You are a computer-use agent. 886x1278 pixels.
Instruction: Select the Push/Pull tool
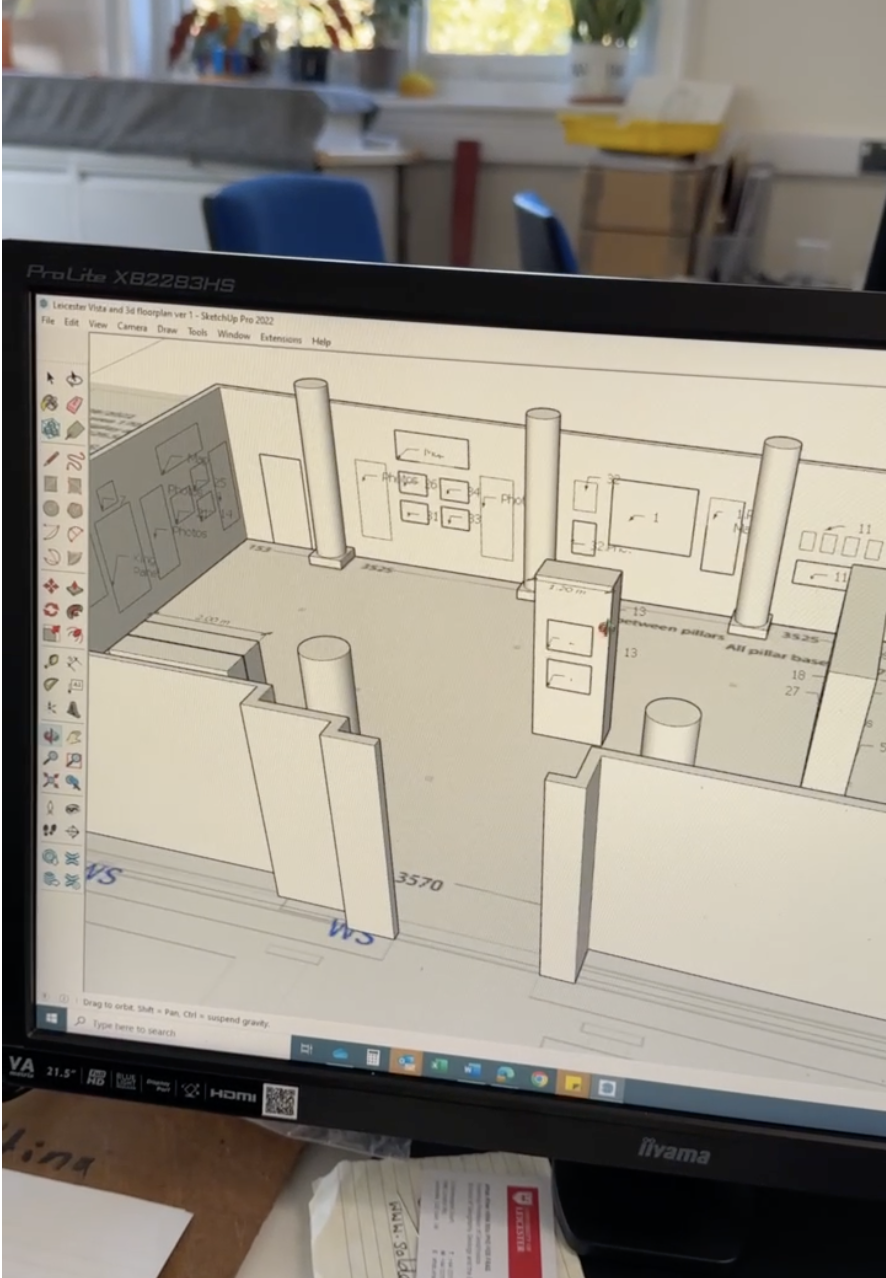(x=74, y=588)
